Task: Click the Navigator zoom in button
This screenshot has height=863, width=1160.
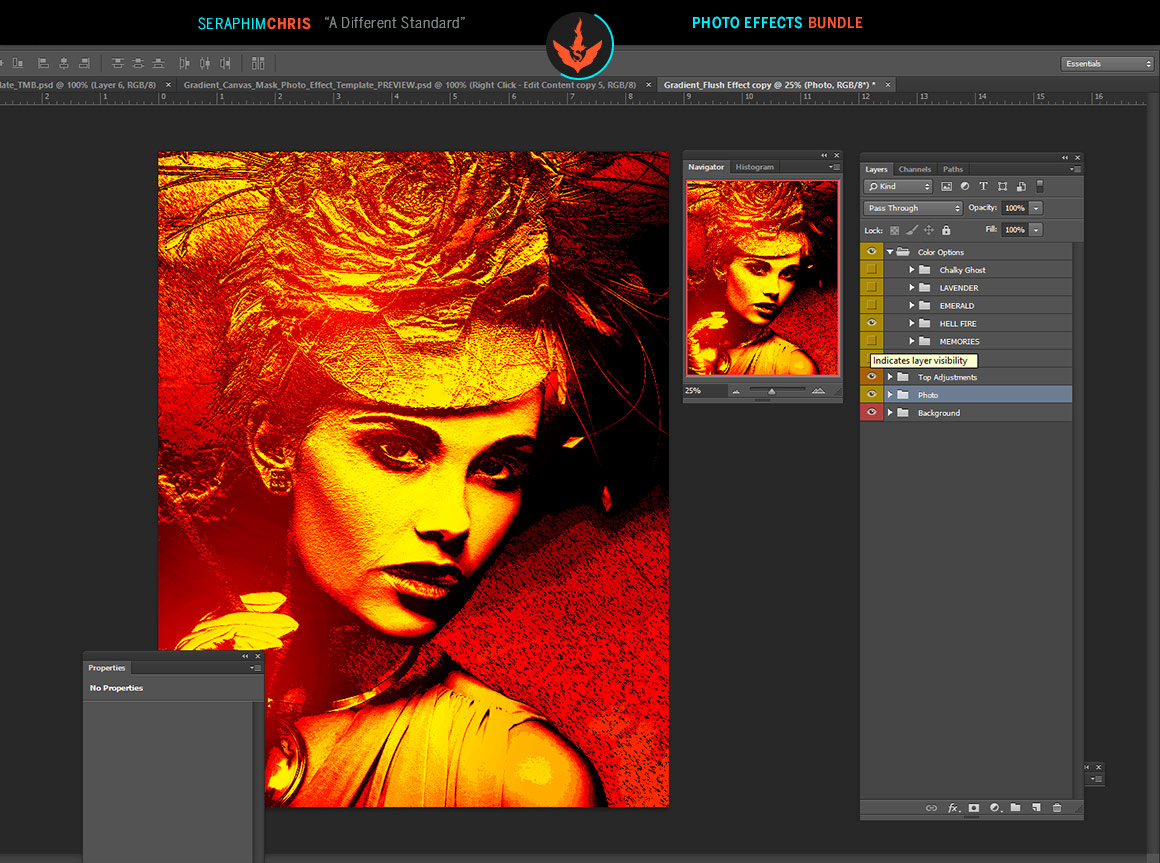Action: pos(819,390)
